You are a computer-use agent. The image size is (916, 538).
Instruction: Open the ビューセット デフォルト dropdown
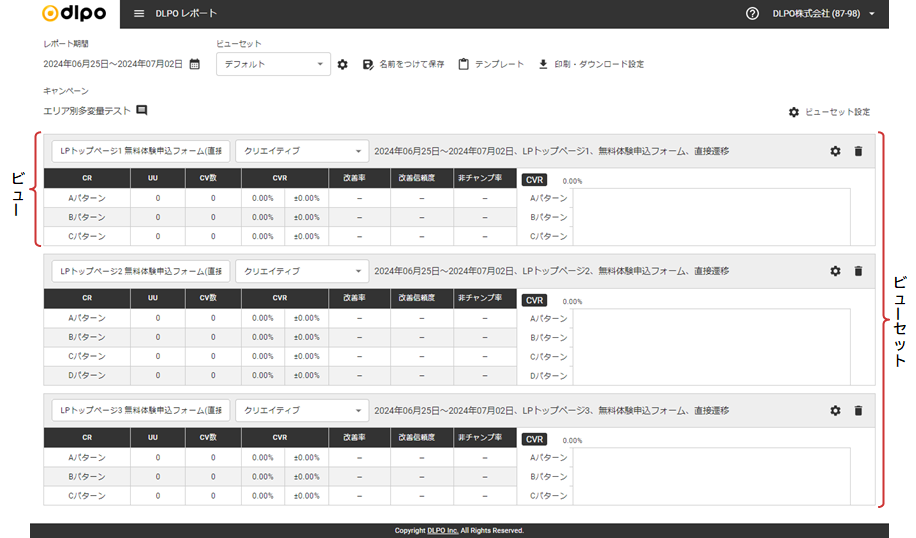pos(273,64)
